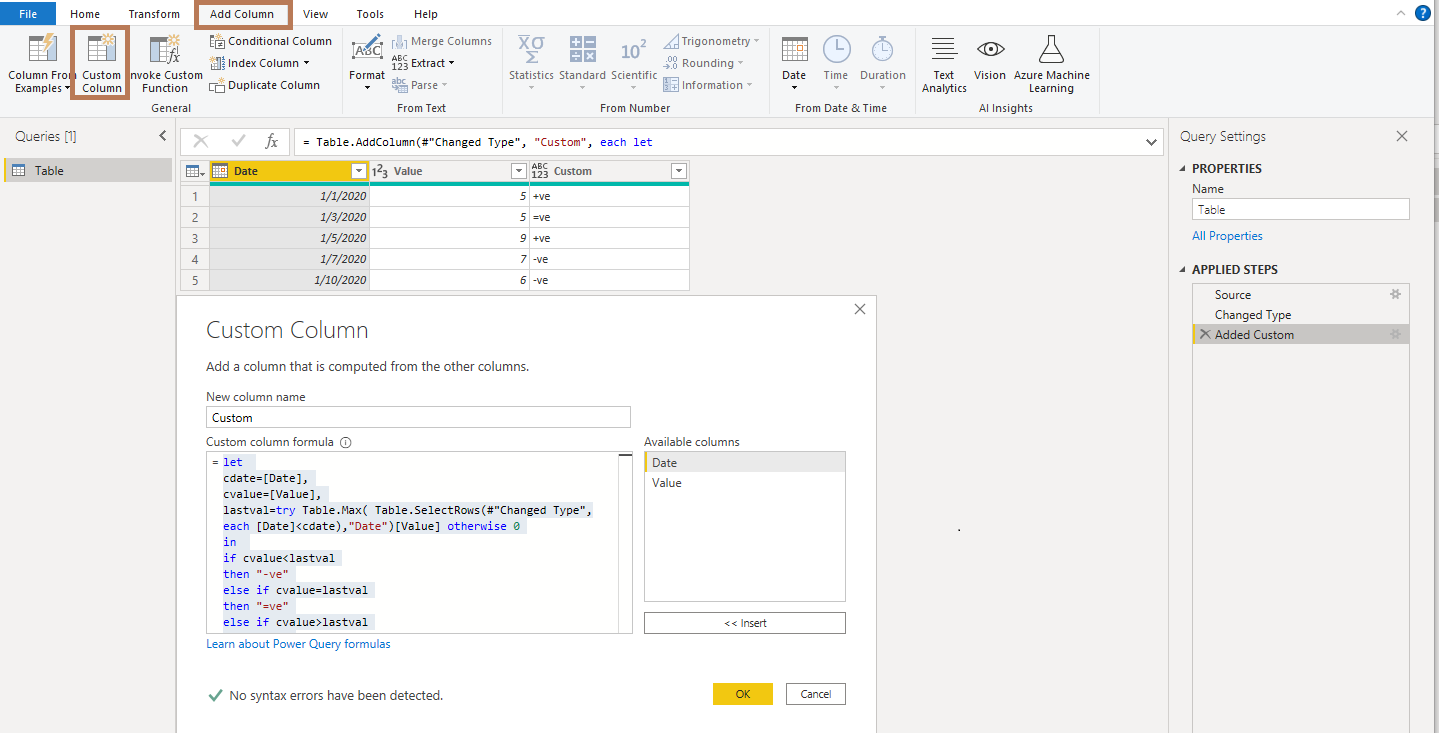
Task: Open the Value column filter dropdown
Action: tap(519, 171)
